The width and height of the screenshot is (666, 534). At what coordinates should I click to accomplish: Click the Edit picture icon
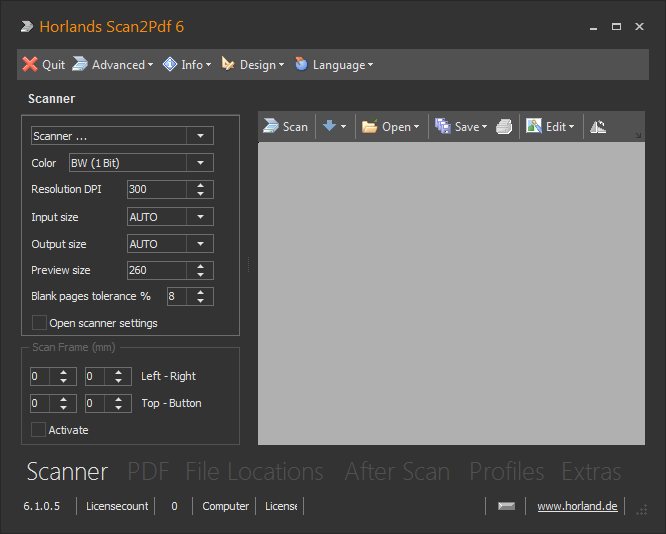pyautogui.click(x=534, y=126)
